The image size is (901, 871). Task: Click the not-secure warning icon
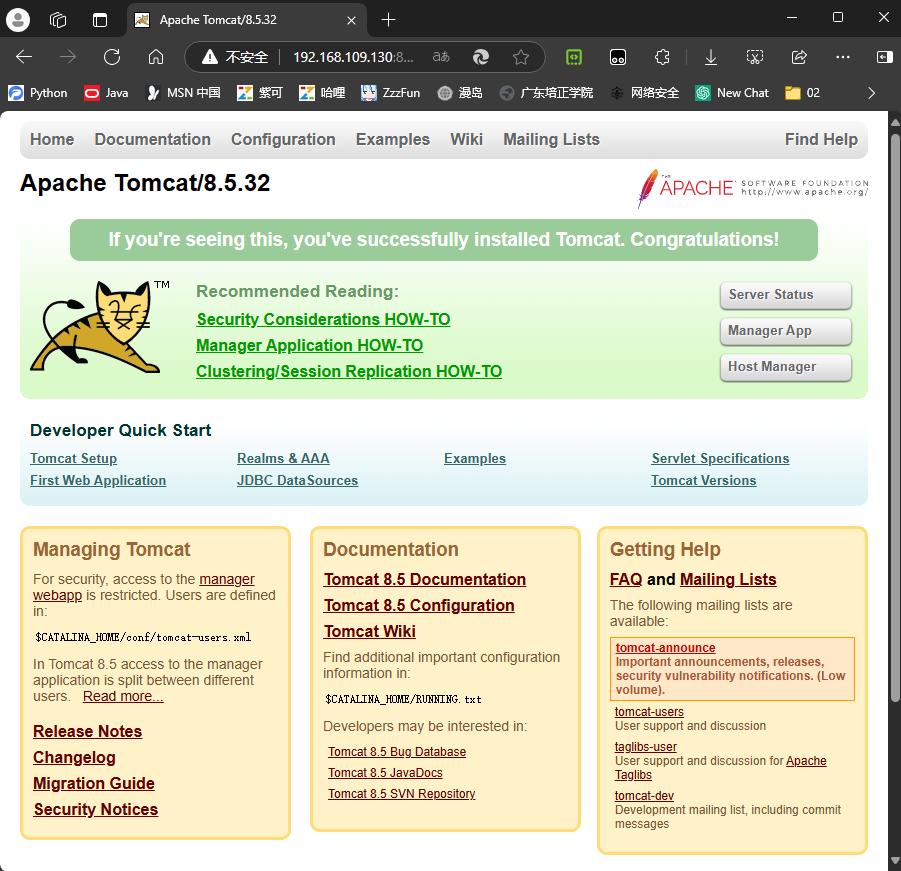pos(210,57)
